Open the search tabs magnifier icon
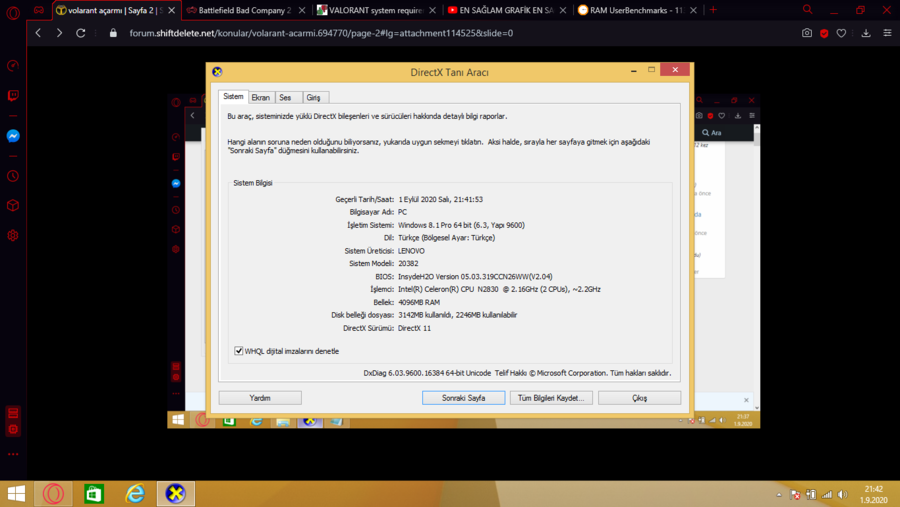The image size is (900, 507). (x=808, y=10)
